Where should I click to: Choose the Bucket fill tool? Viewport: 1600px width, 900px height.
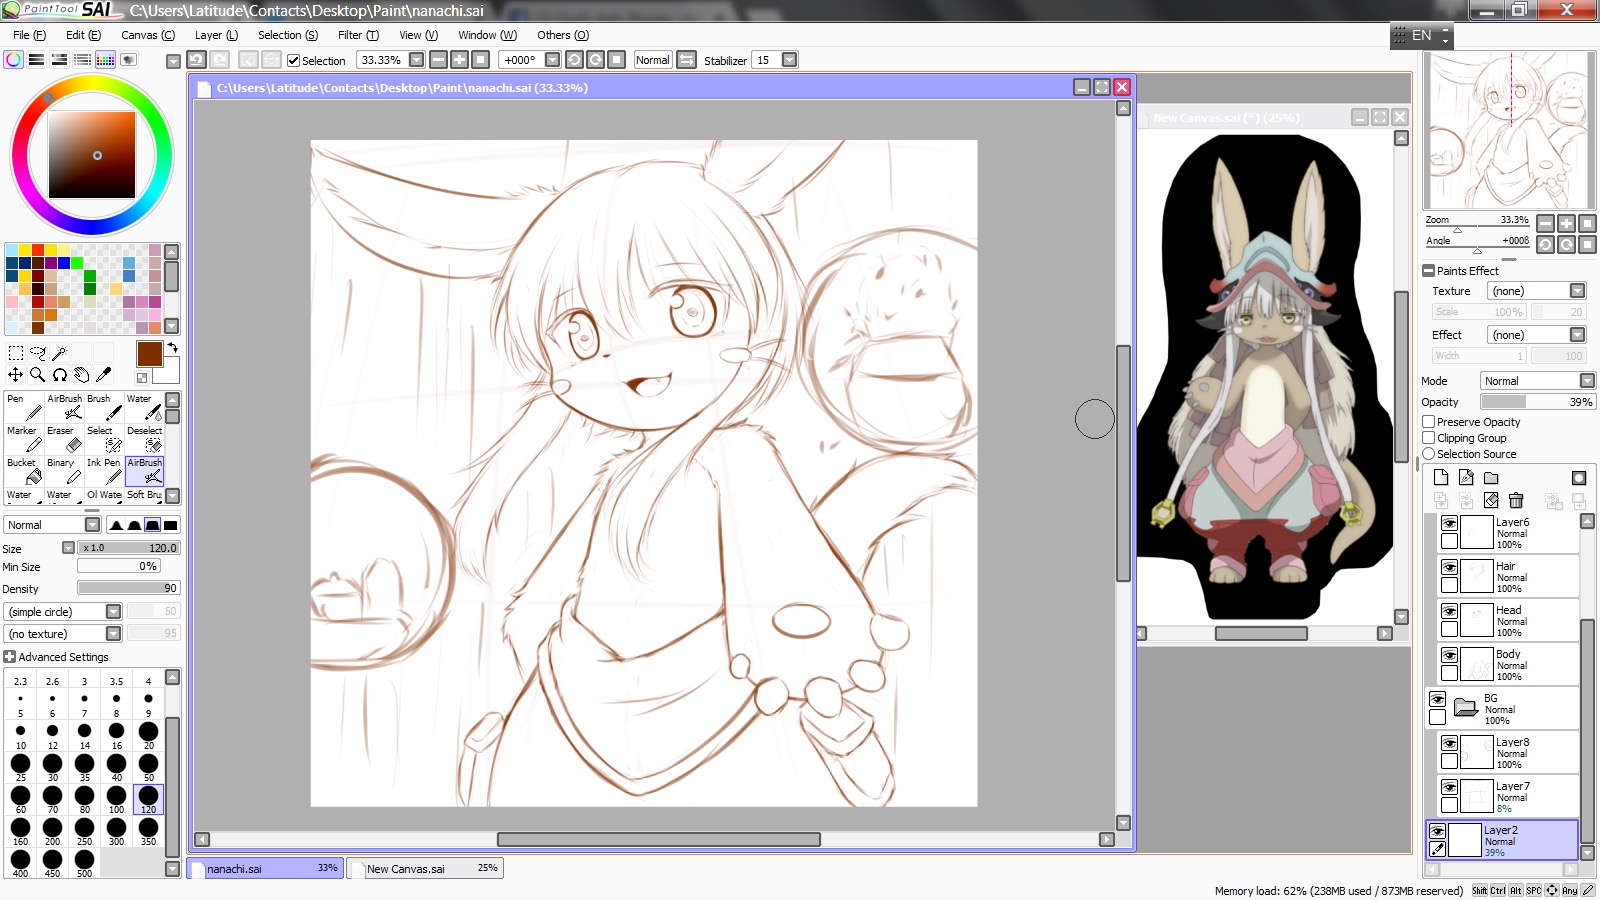coord(24,471)
